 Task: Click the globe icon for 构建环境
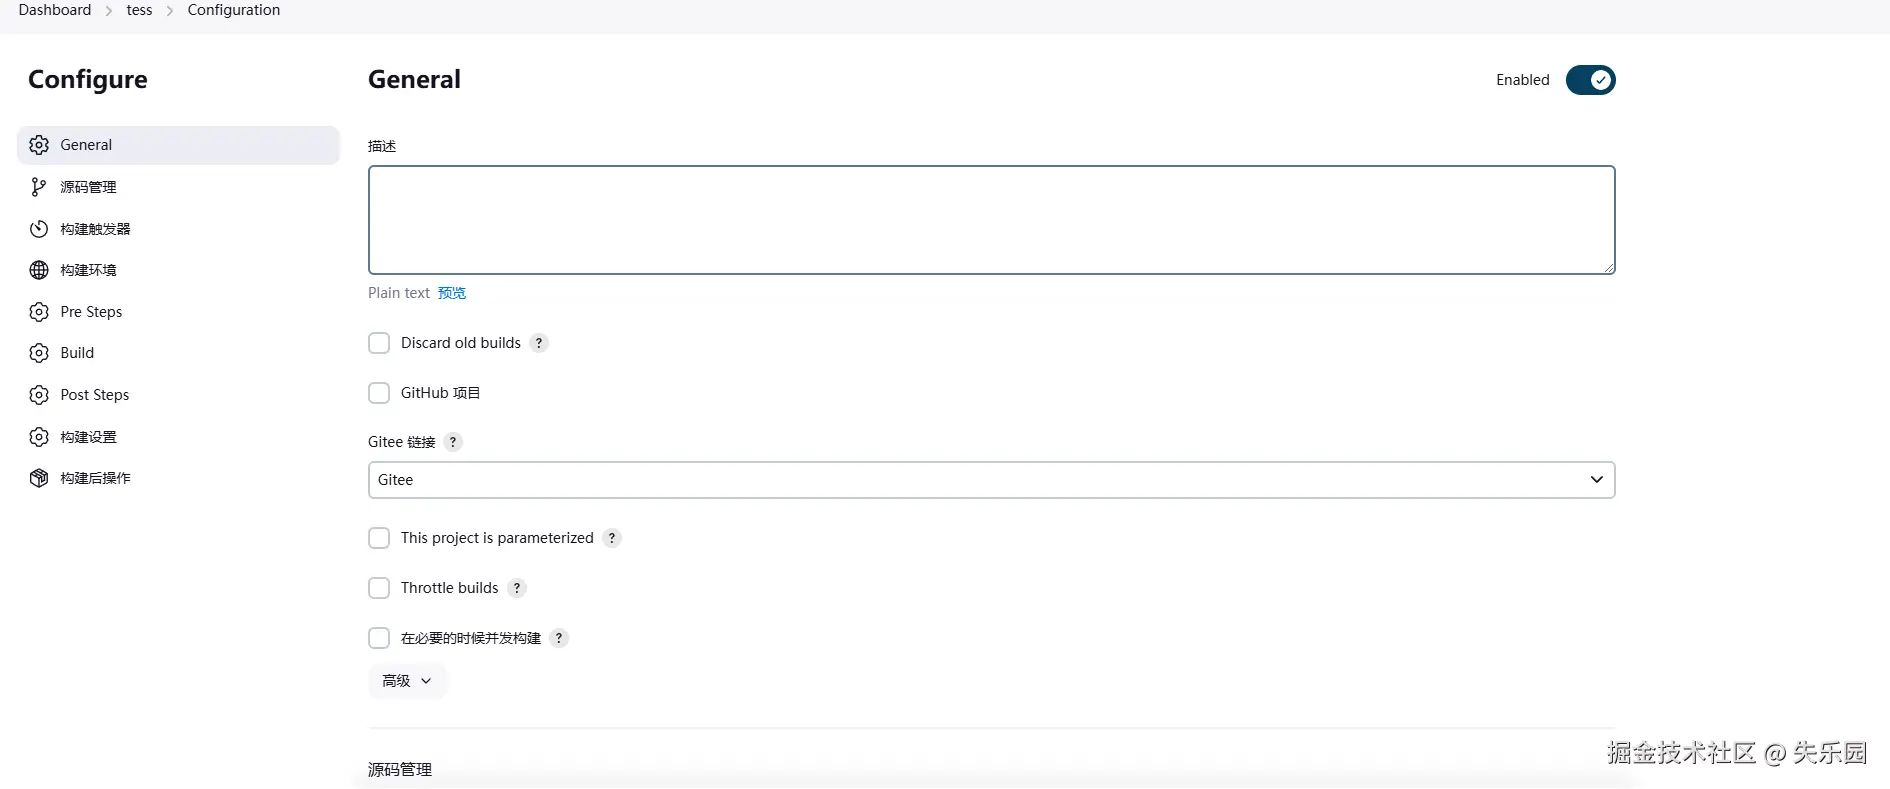(39, 270)
